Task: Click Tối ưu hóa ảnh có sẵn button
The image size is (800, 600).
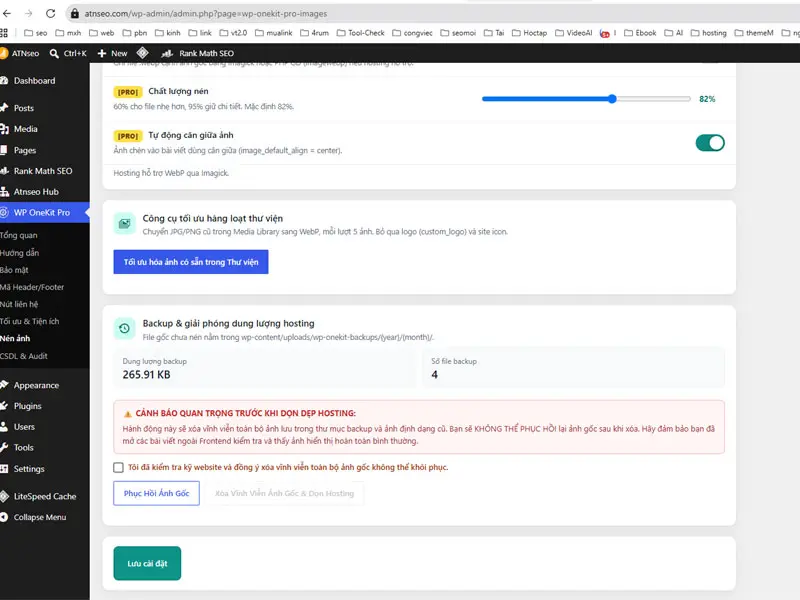Action: coord(191,262)
